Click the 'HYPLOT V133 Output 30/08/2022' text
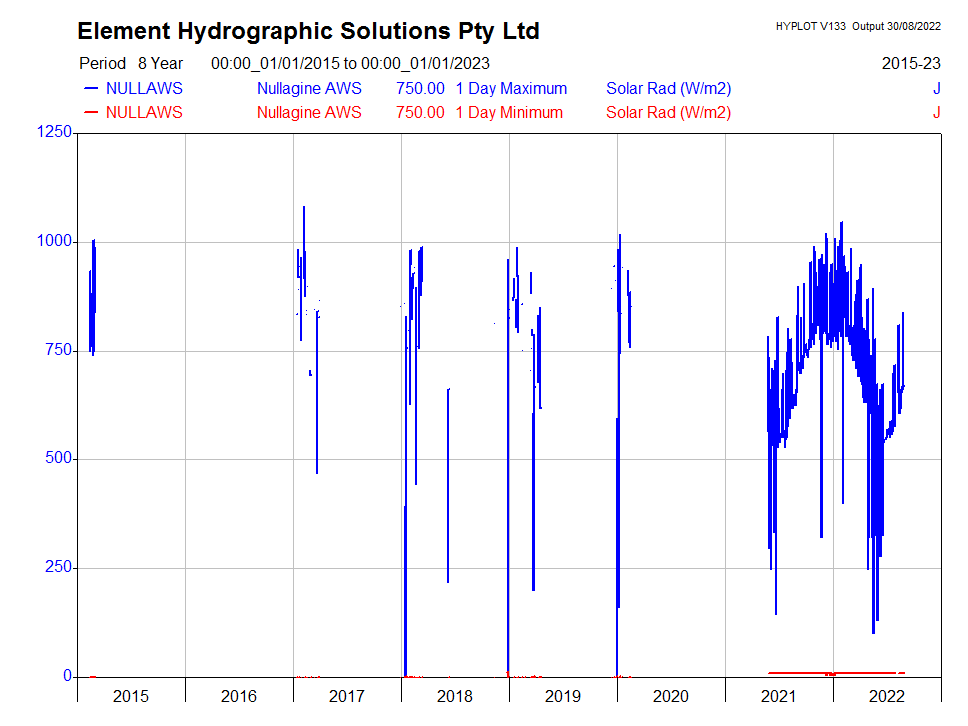The image size is (968, 726). coord(857,27)
